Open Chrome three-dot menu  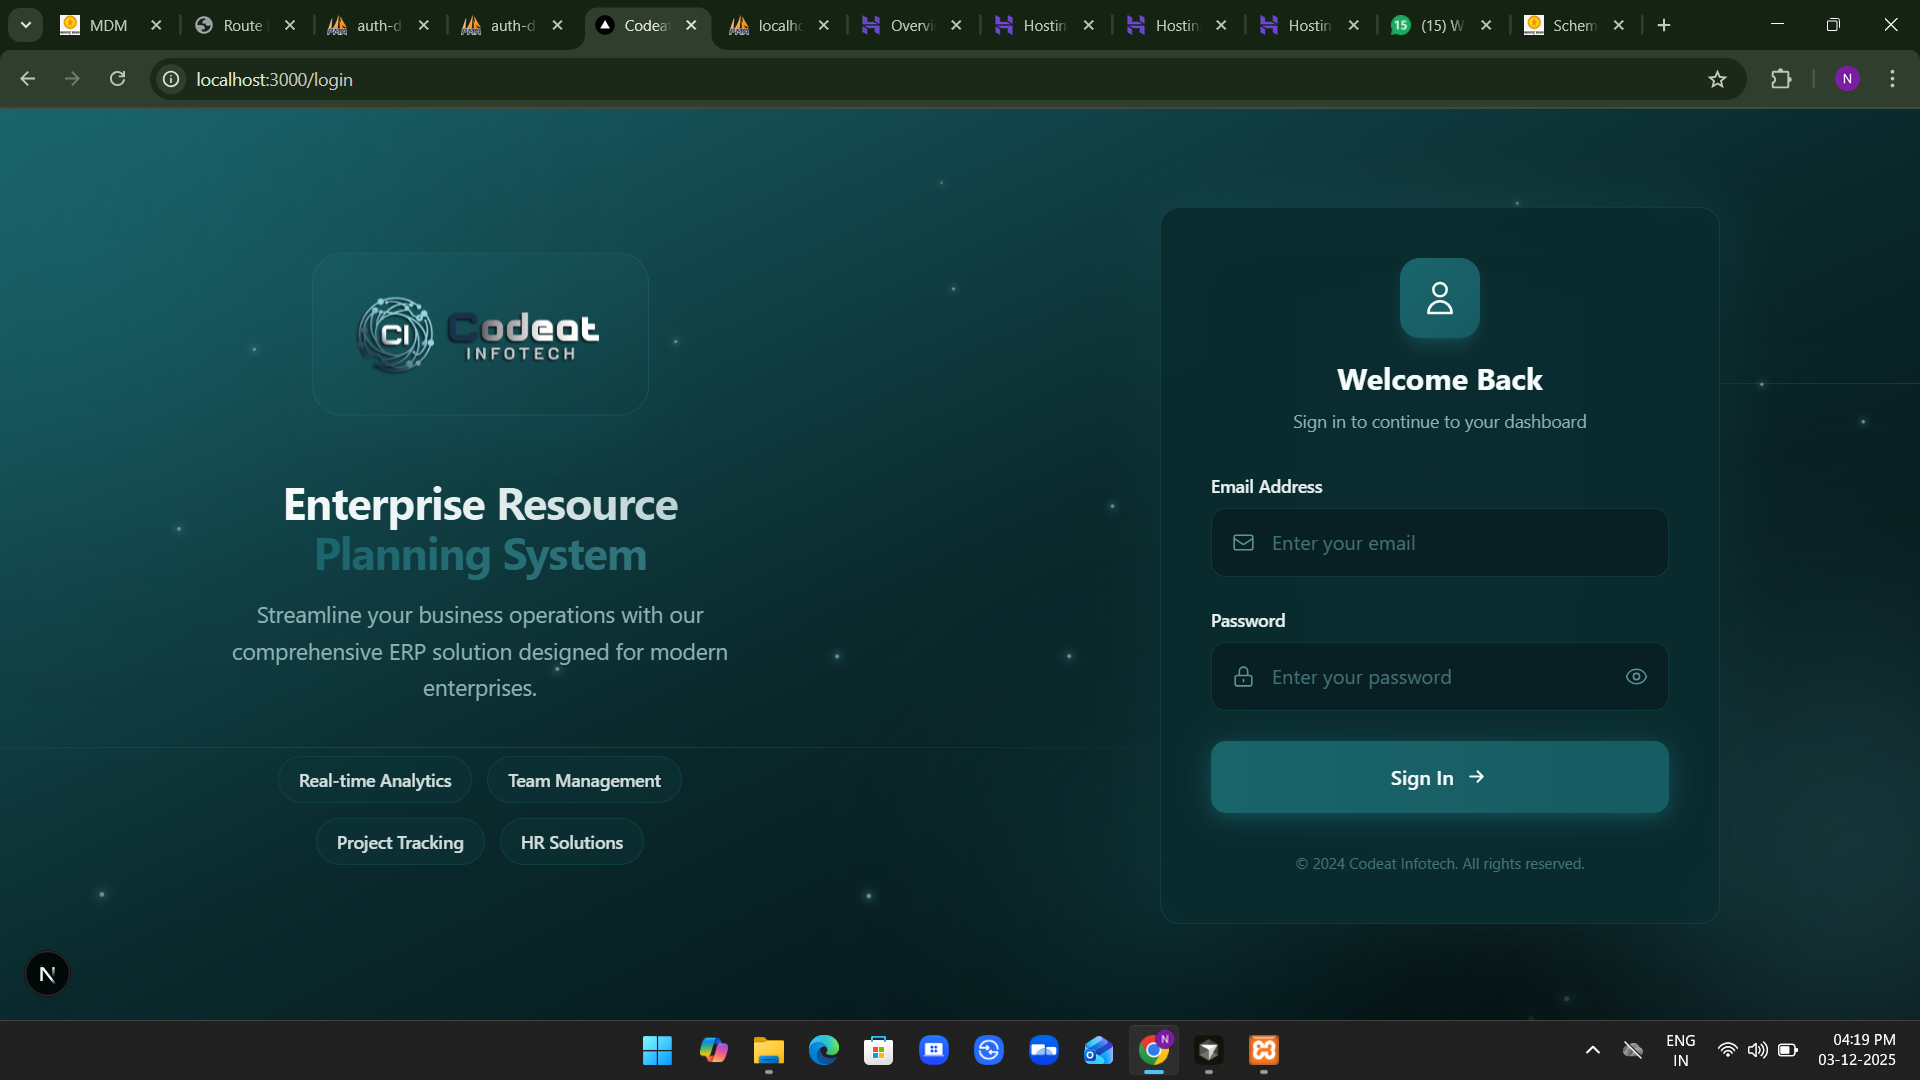point(1892,79)
